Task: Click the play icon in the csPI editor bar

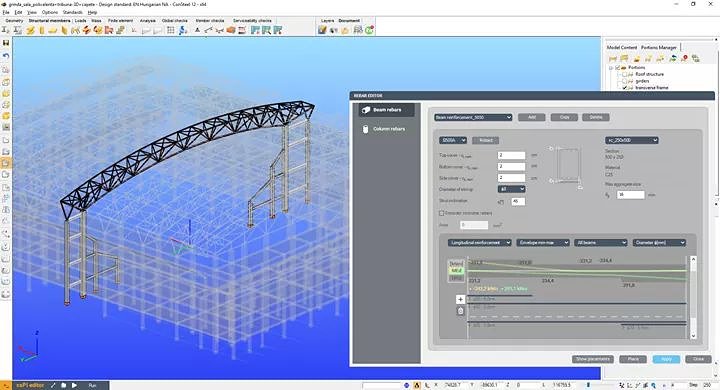Action: coord(74,385)
